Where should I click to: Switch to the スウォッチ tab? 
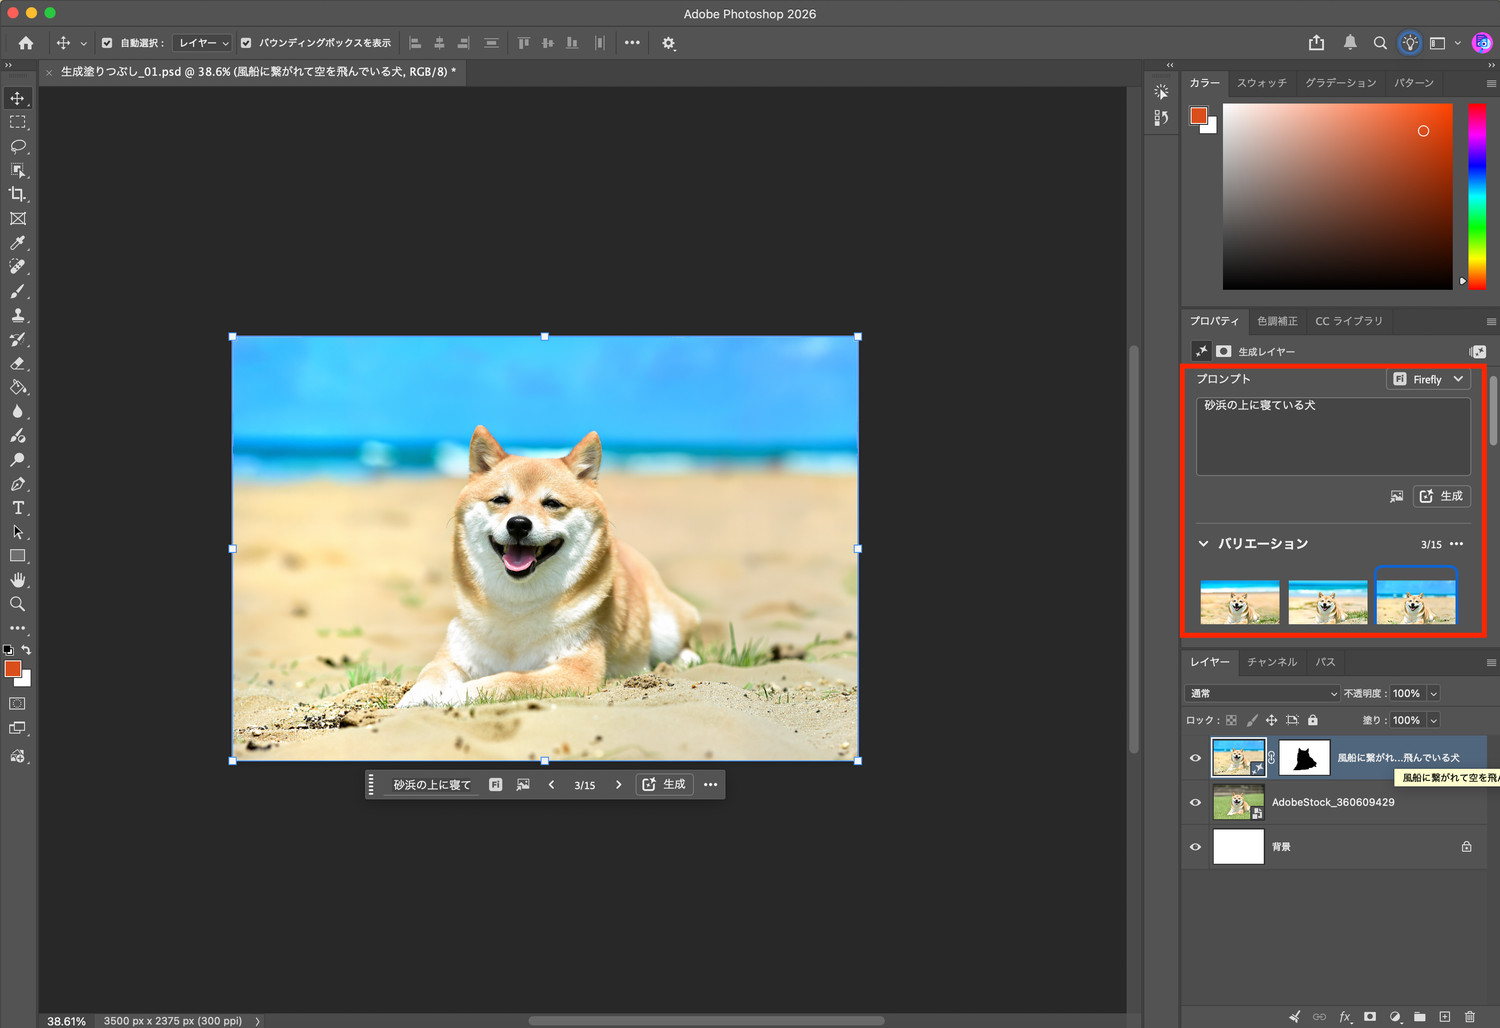[1262, 83]
